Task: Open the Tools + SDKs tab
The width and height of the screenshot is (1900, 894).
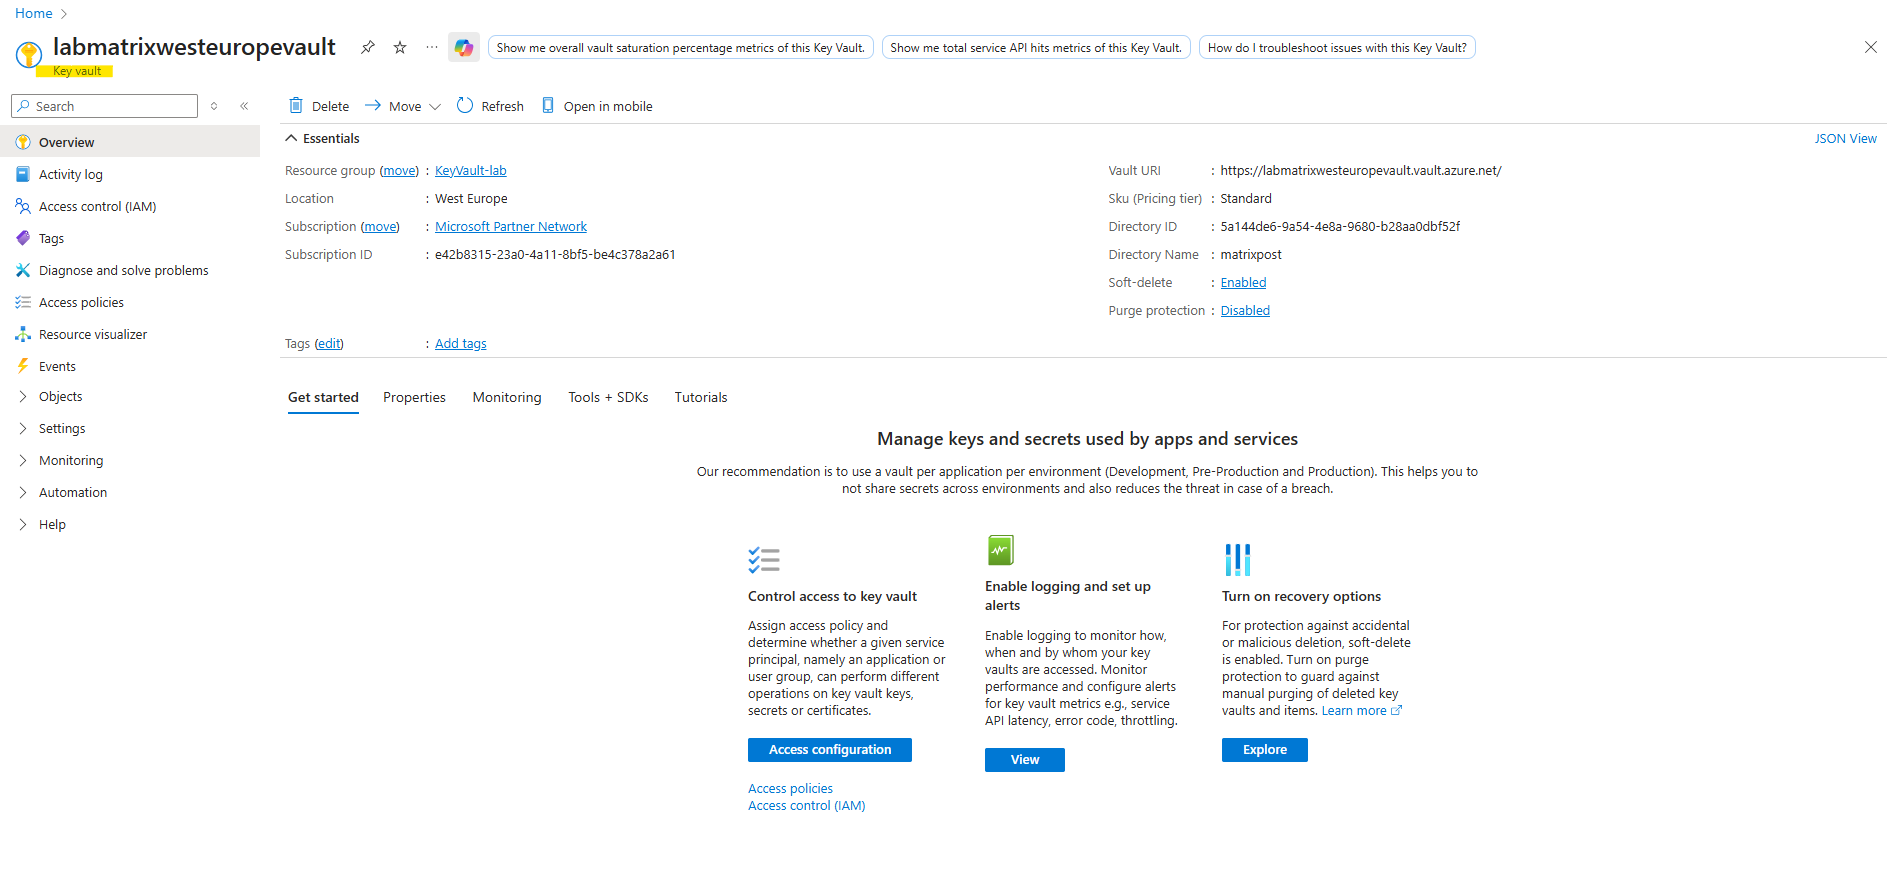Action: [x=608, y=397]
